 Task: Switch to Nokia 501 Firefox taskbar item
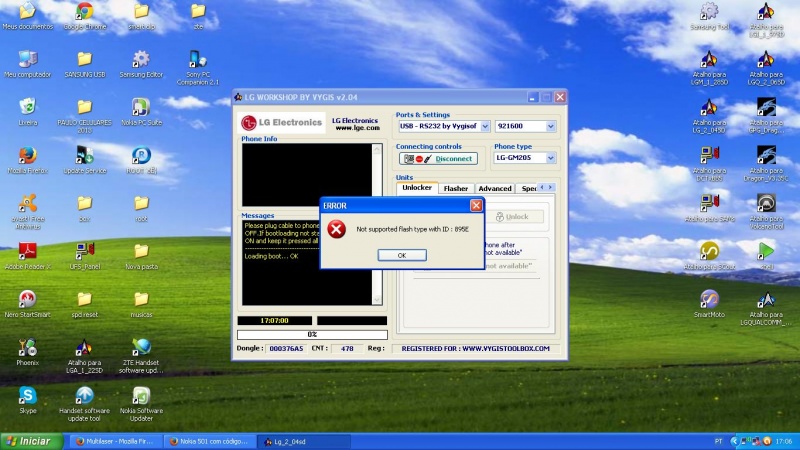209,442
